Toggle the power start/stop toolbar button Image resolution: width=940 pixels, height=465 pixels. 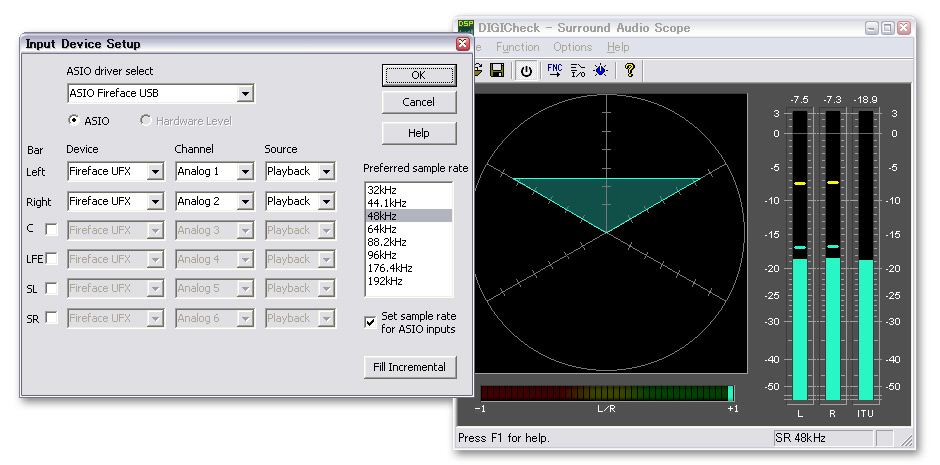(x=527, y=70)
